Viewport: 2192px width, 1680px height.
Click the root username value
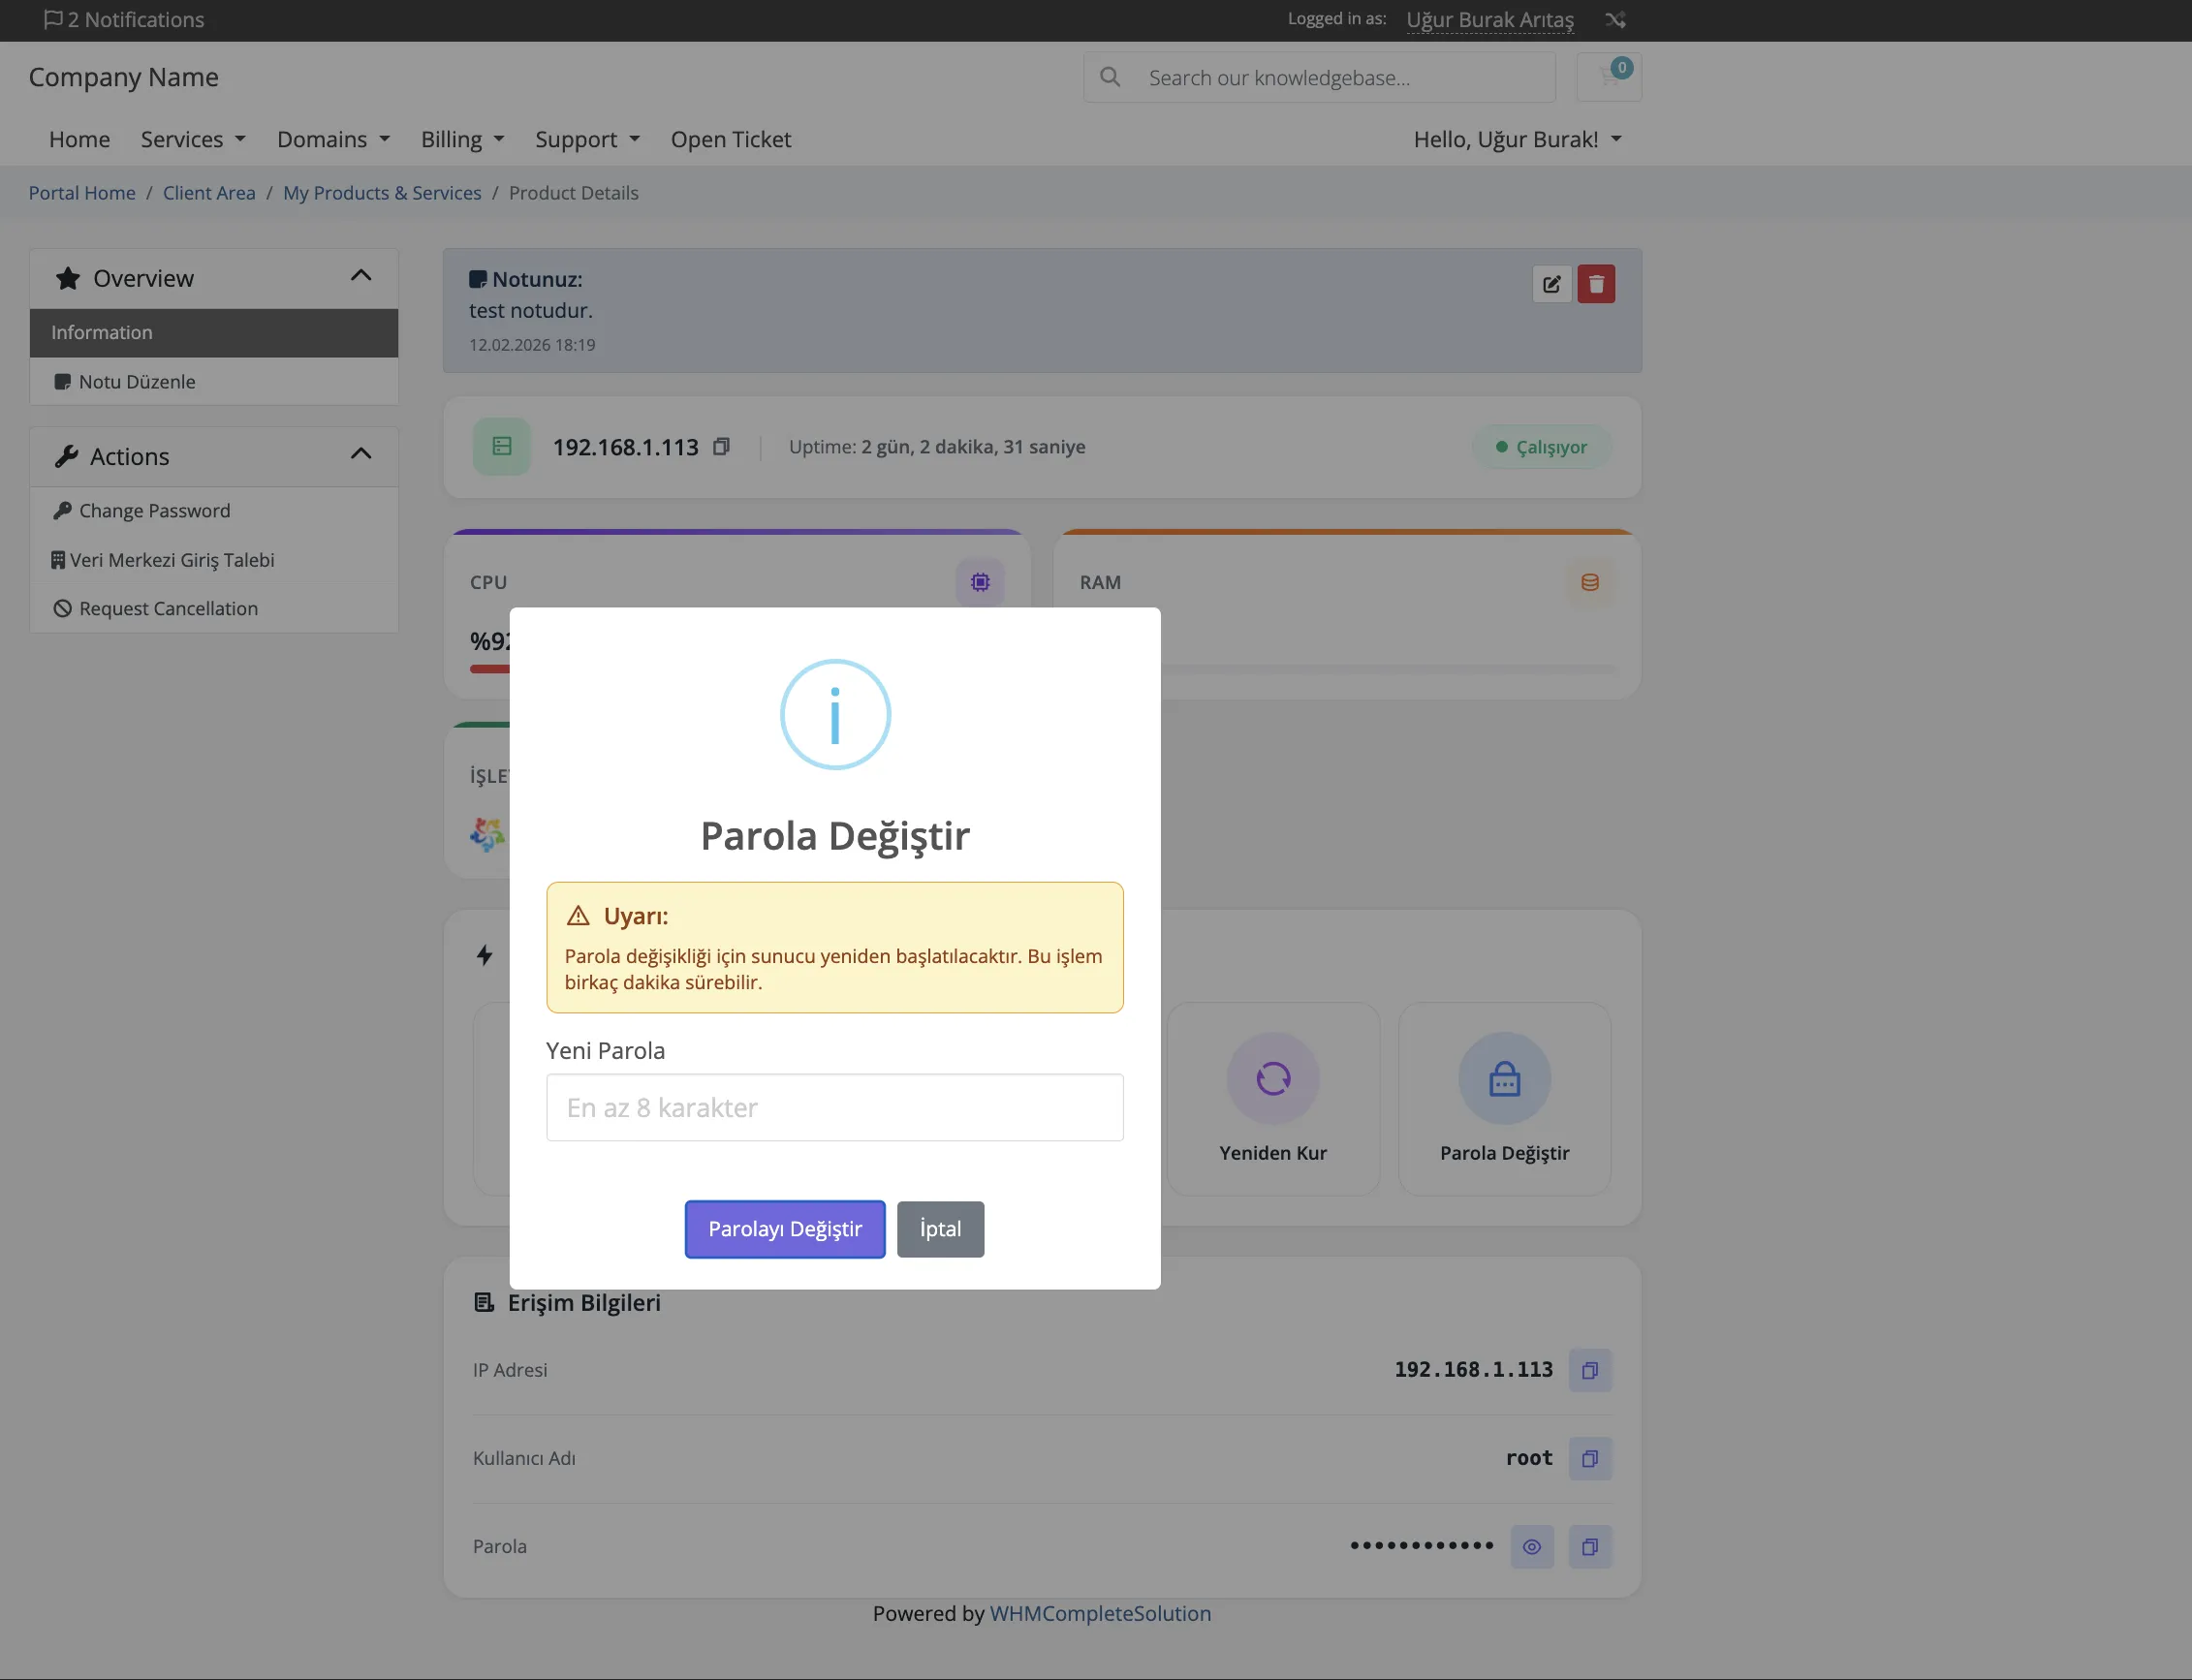[1529, 1458]
